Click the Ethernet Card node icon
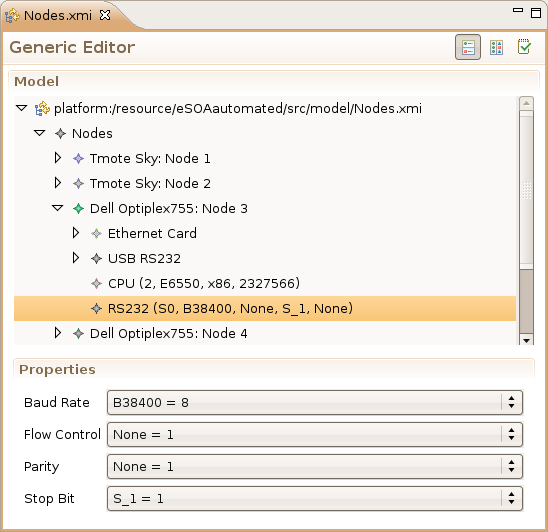 (96, 233)
